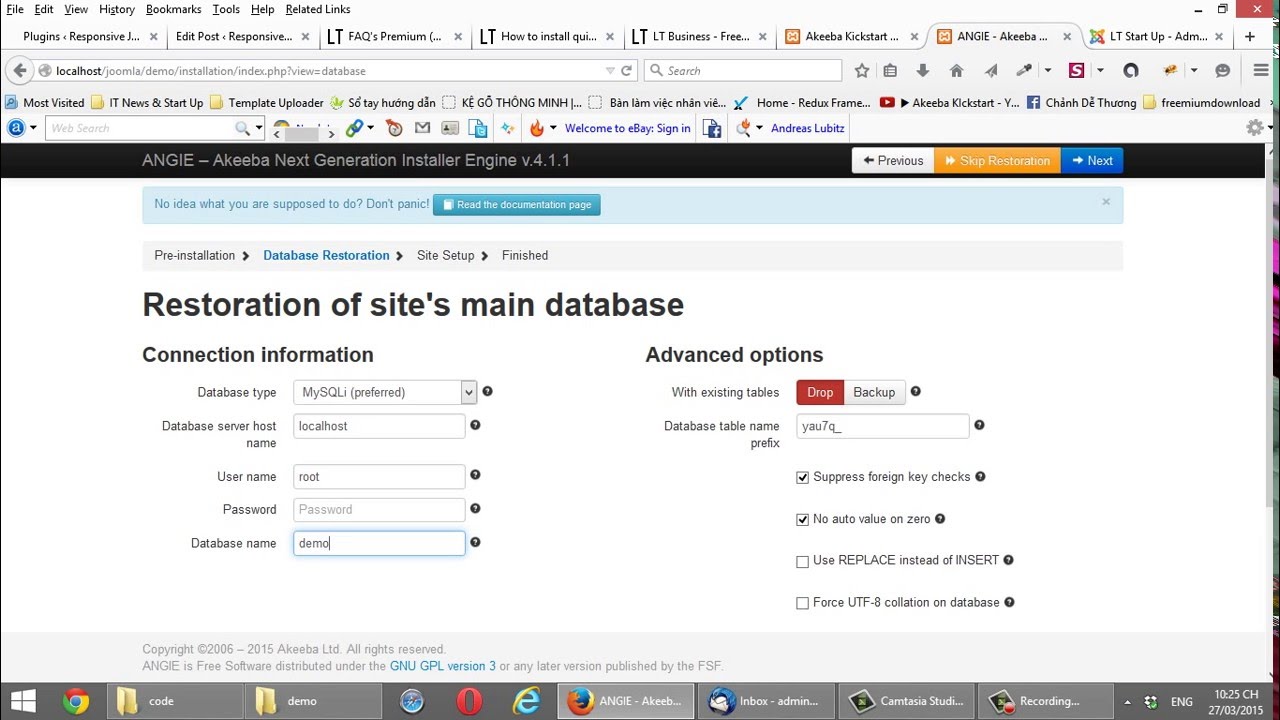This screenshot has height=720, width=1280.
Task: Focus the Password input field
Action: pyautogui.click(x=379, y=509)
